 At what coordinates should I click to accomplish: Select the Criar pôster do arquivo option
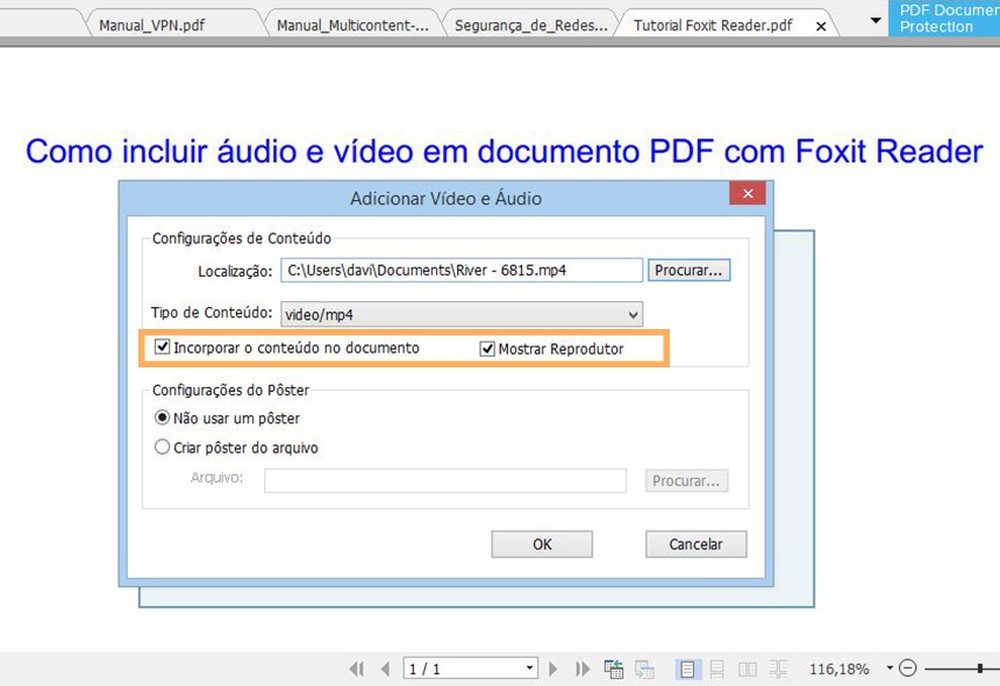[x=161, y=447]
